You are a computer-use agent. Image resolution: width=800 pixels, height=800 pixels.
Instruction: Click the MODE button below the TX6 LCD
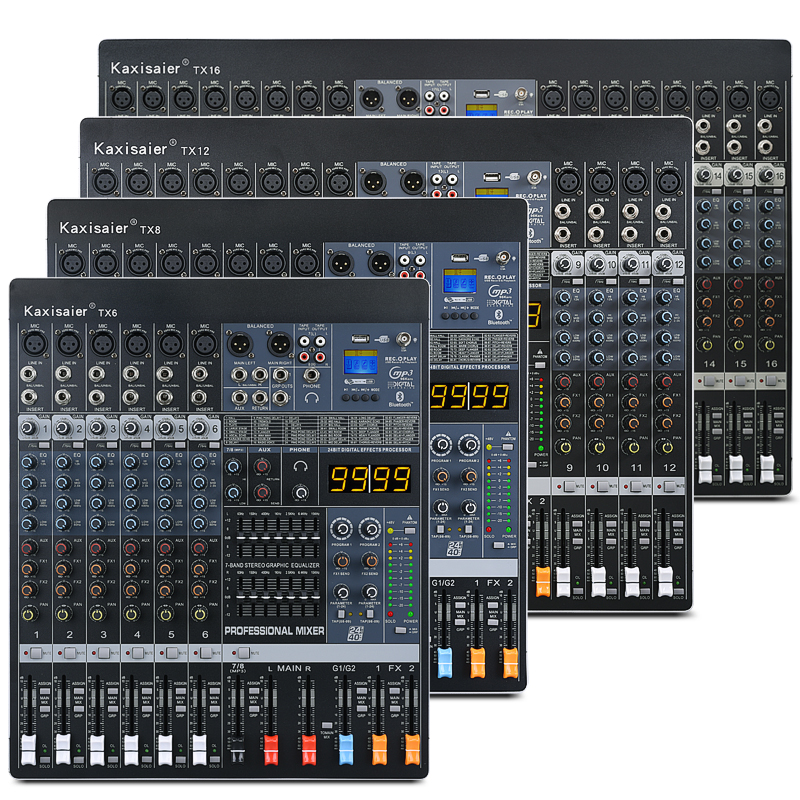[374, 397]
